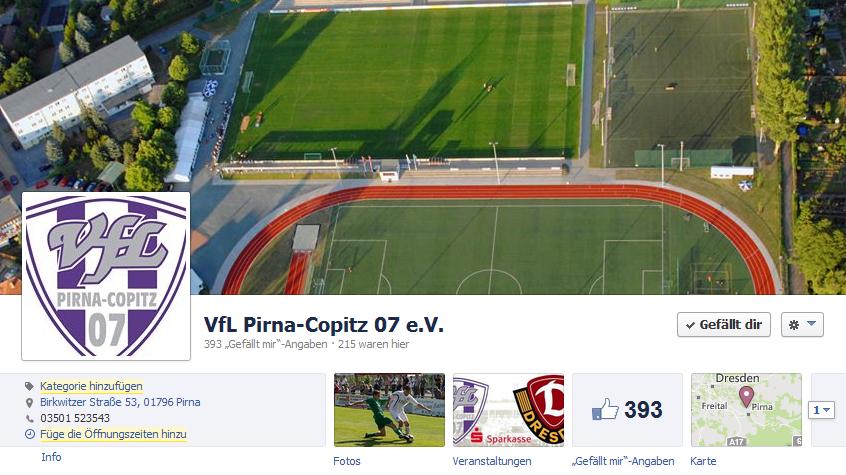Open the Sparkasse Dynamo Dresden event thumbnail
This screenshot has width=846, height=475.
[x=508, y=410]
